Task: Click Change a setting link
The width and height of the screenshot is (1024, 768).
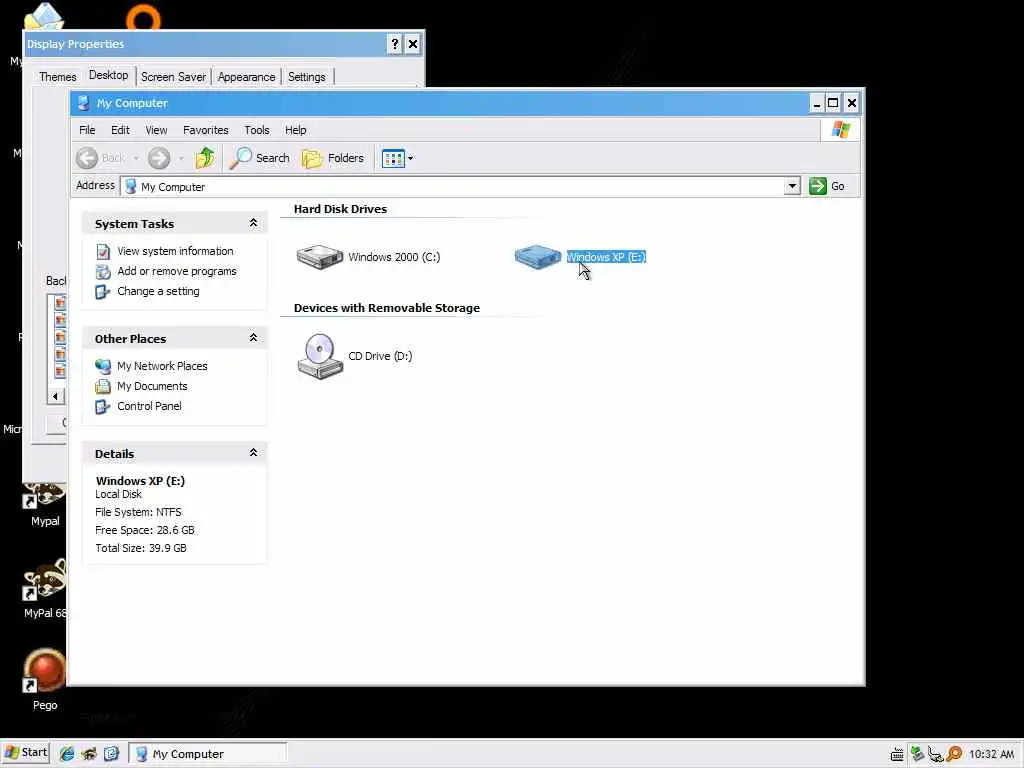Action: pyautogui.click(x=158, y=291)
